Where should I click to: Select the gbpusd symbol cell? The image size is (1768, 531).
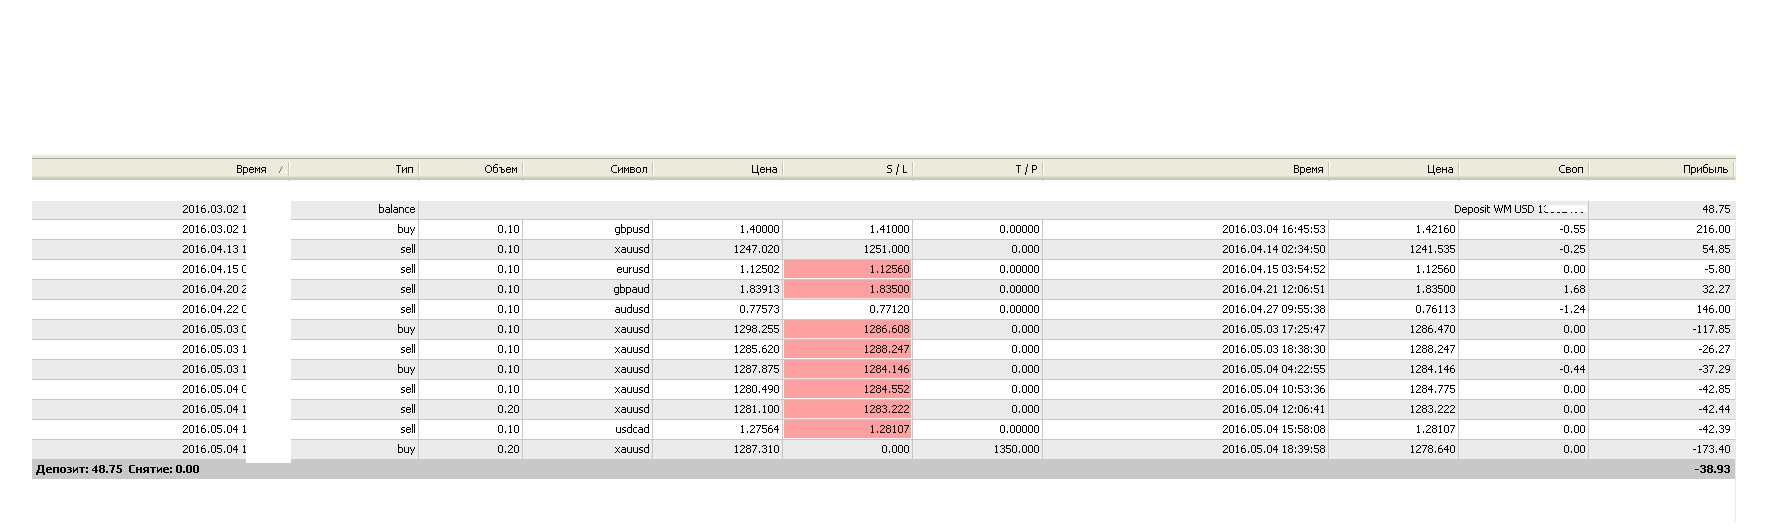[x=631, y=229]
